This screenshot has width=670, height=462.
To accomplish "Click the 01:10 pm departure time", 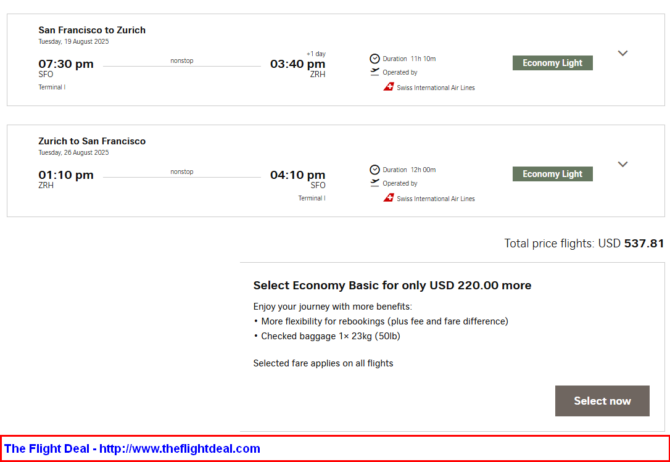I will pyautogui.click(x=66, y=175).
